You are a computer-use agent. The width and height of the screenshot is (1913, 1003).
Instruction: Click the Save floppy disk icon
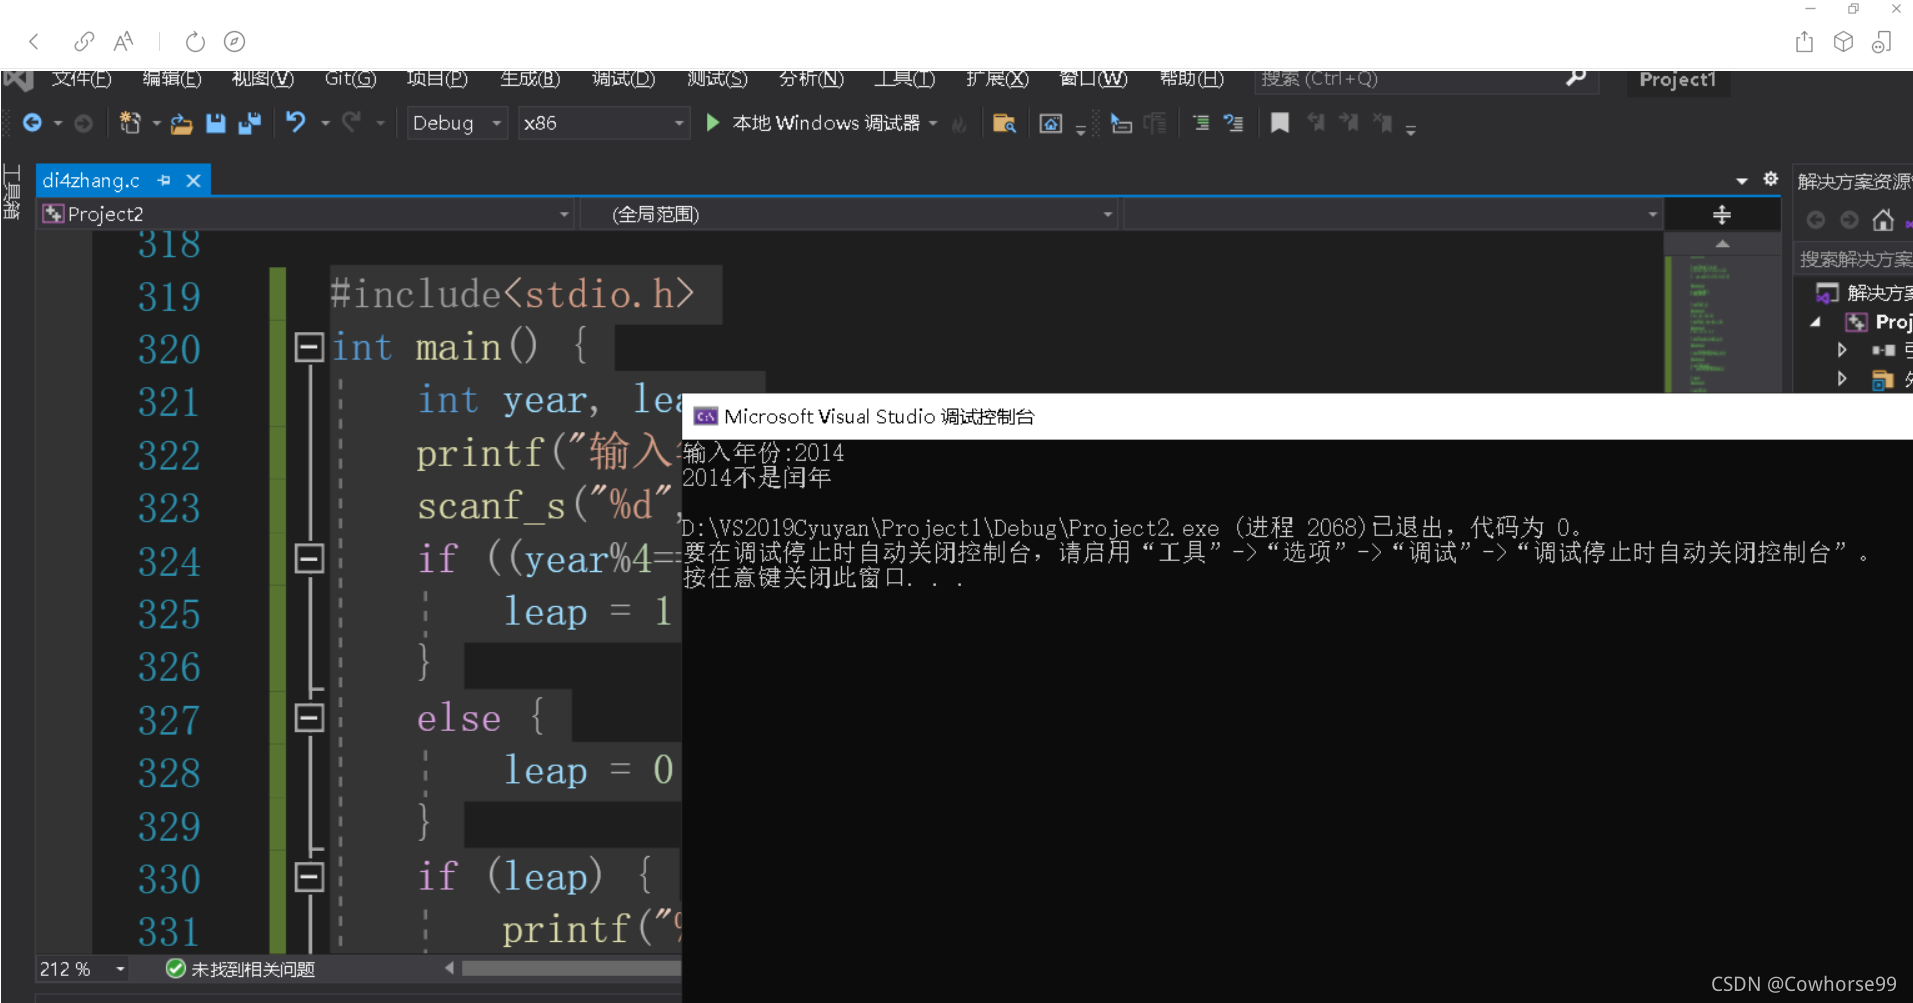click(215, 123)
